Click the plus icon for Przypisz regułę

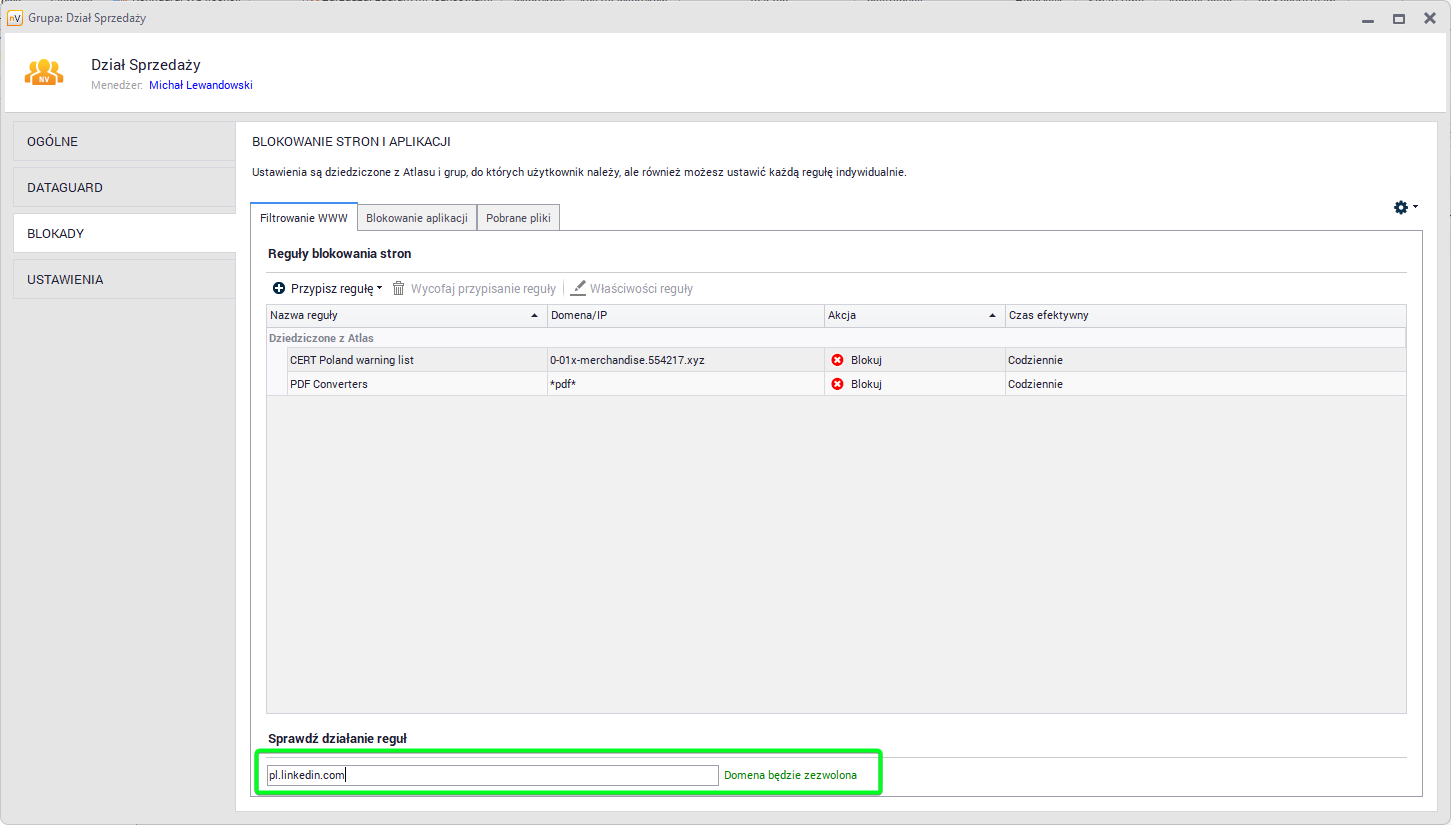tap(278, 288)
